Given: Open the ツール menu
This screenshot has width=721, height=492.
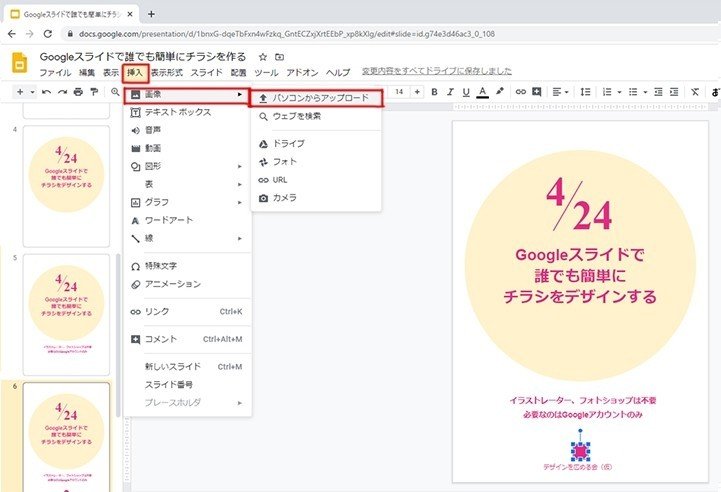Looking at the screenshot, I should 266,73.
